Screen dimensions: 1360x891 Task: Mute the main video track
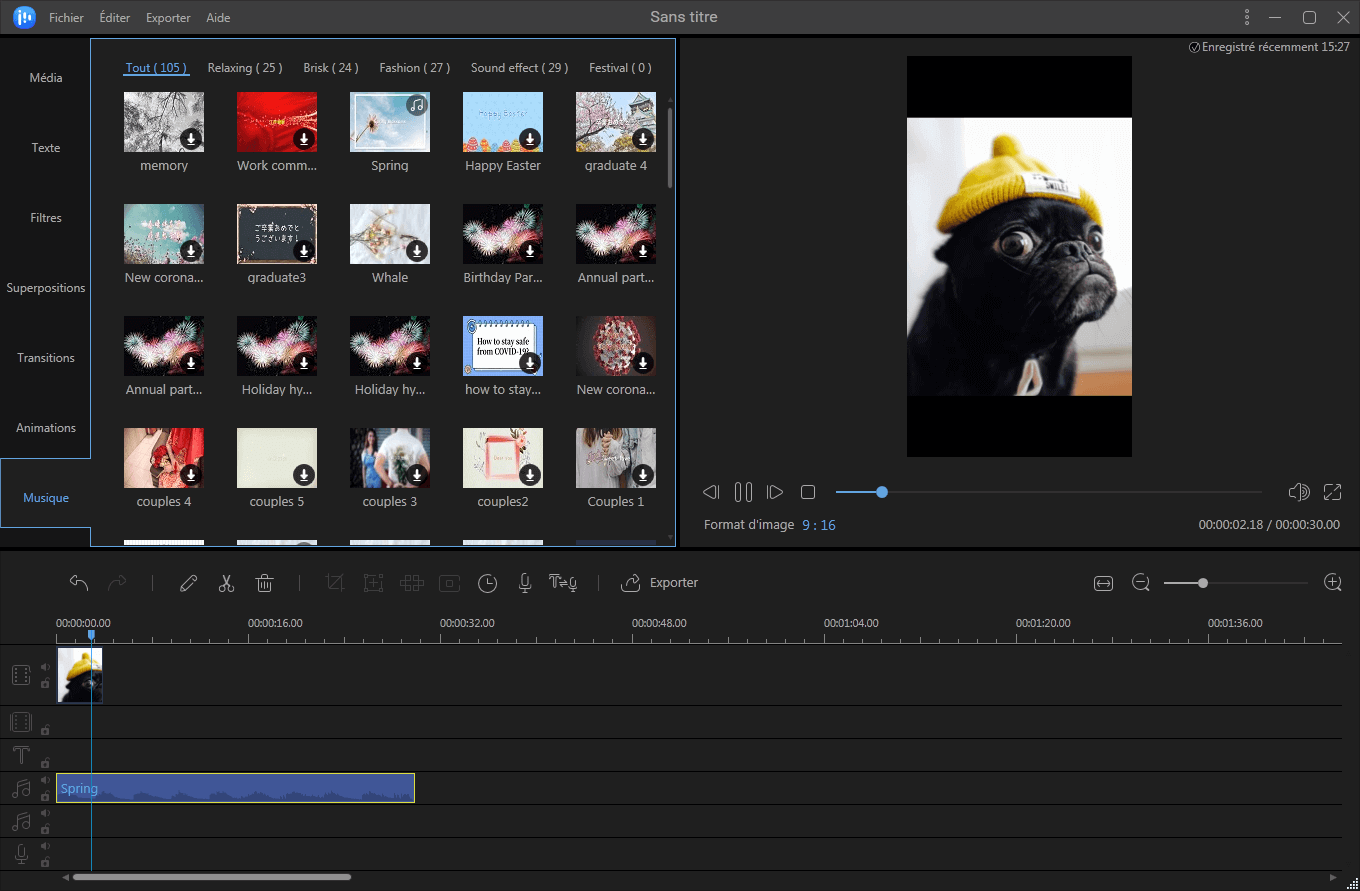[45, 667]
